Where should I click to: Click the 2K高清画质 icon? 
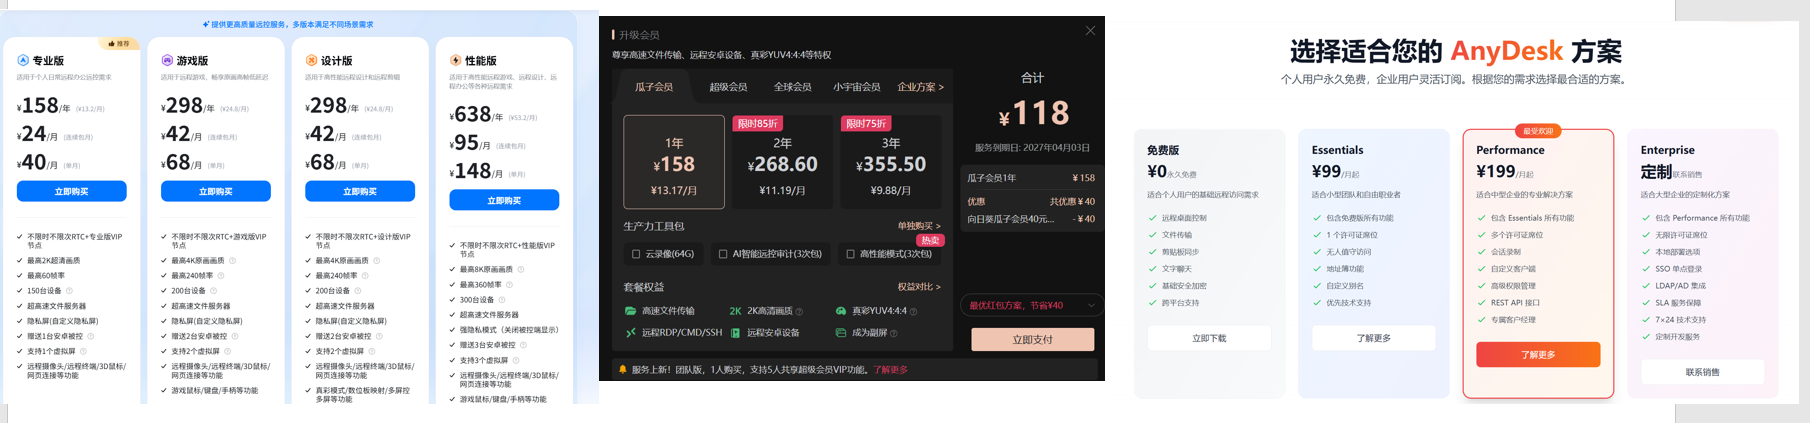click(x=735, y=311)
